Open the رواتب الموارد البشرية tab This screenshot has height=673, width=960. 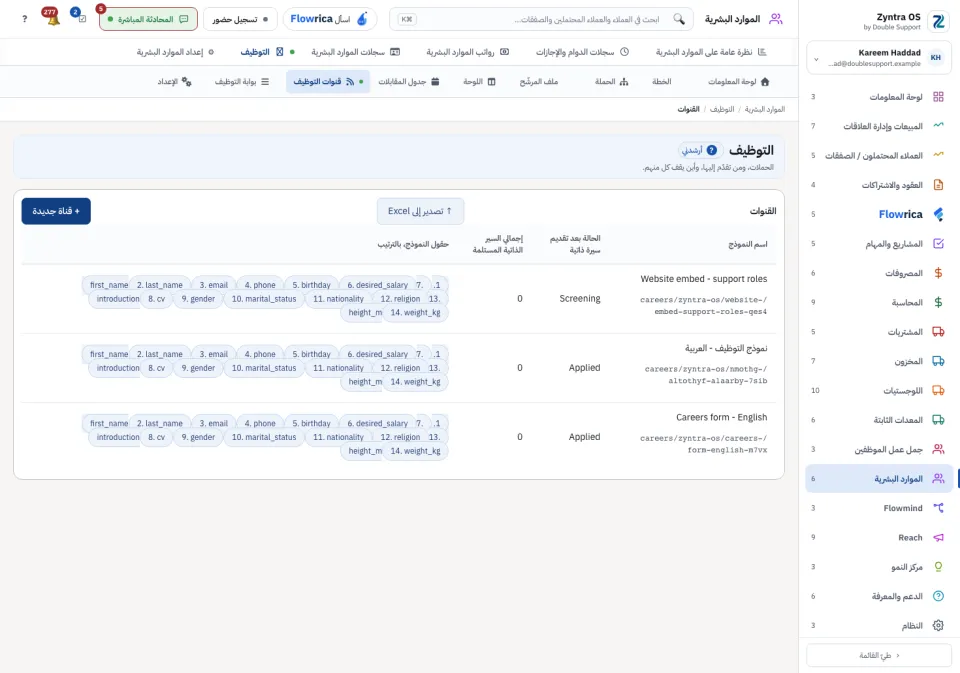point(468,52)
